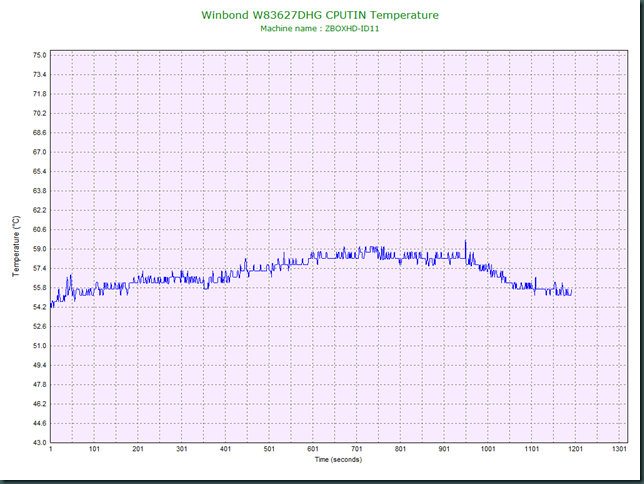Image resolution: width=644 pixels, height=484 pixels.
Task: Click the 65.4 temperature axis tick label
Action: pos(39,171)
